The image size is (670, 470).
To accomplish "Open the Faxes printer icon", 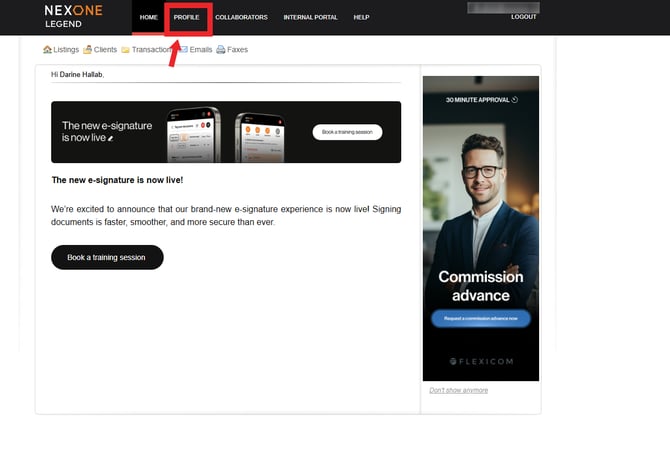I will click(220, 50).
